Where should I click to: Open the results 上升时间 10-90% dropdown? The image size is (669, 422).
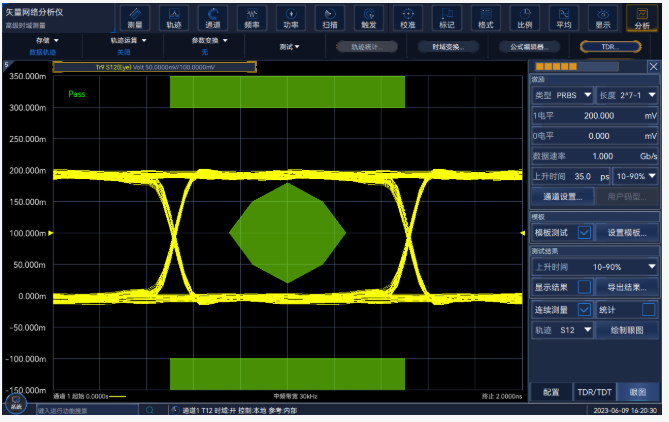(595, 267)
